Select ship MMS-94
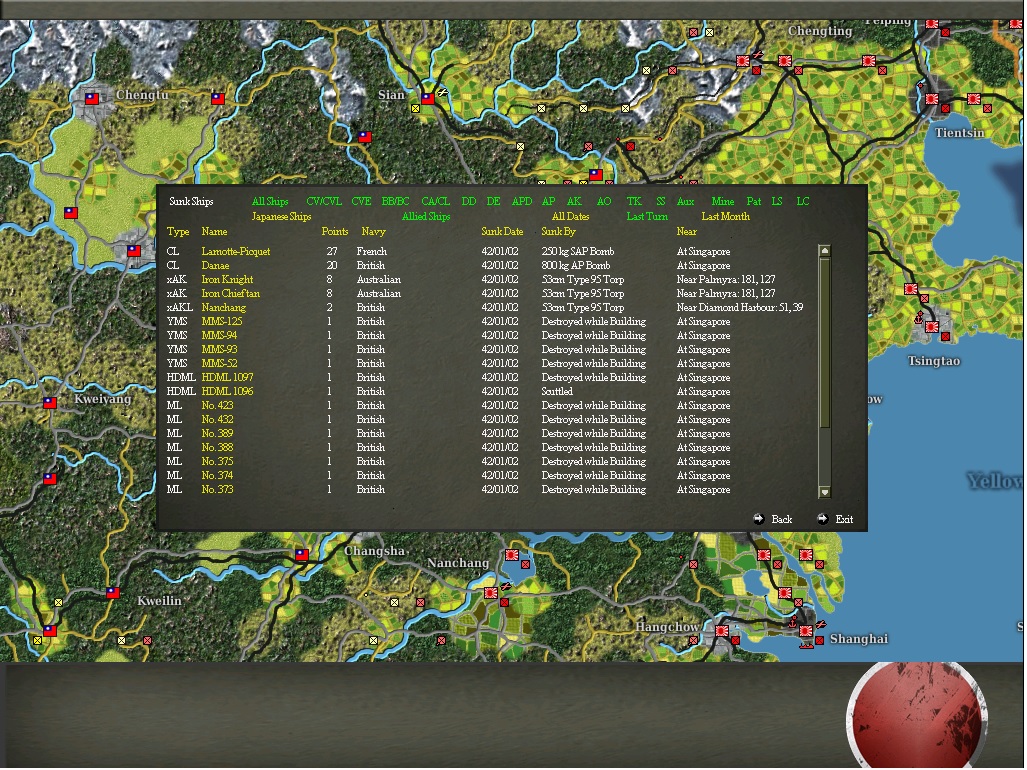 [219, 336]
